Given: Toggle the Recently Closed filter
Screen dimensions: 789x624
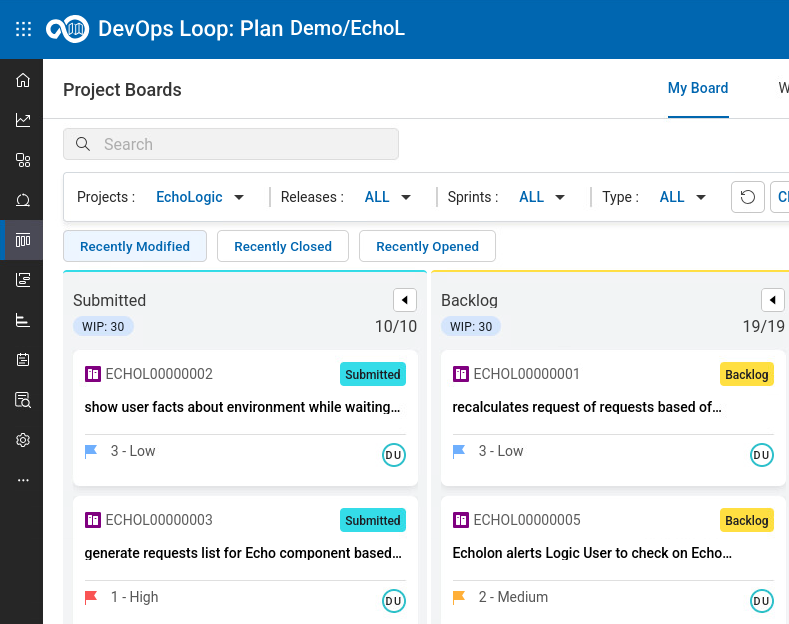Looking at the screenshot, I should tap(283, 246).
